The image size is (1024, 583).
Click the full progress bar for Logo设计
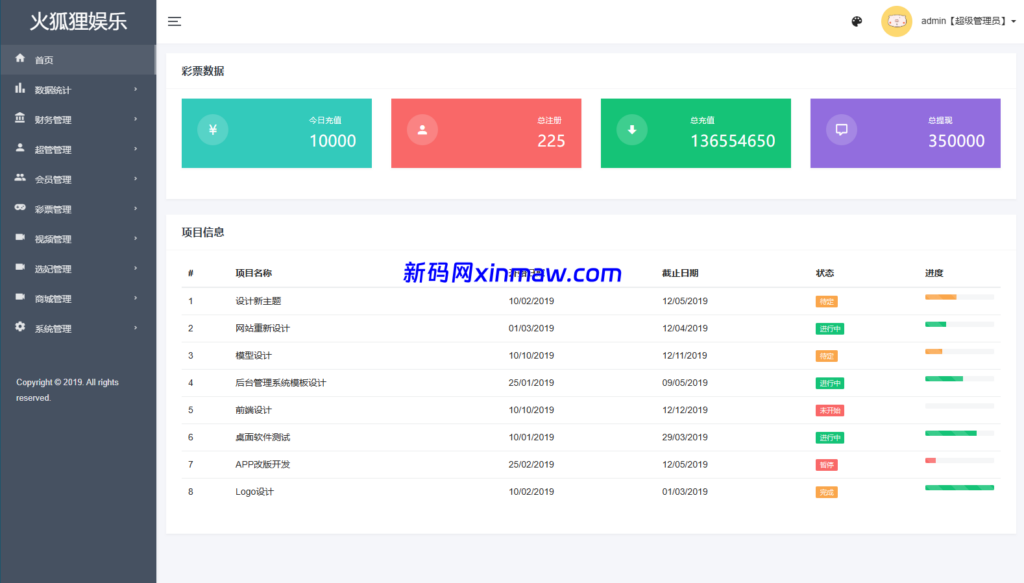click(959, 488)
